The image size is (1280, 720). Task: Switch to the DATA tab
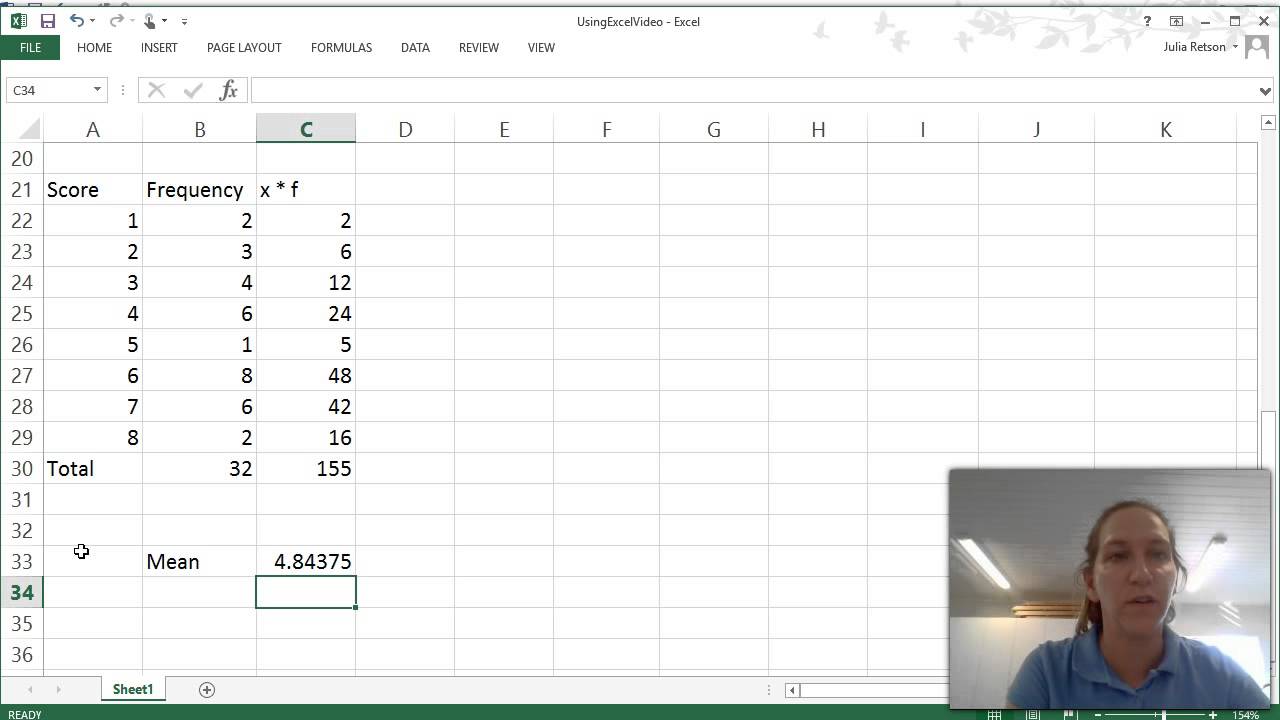click(415, 47)
